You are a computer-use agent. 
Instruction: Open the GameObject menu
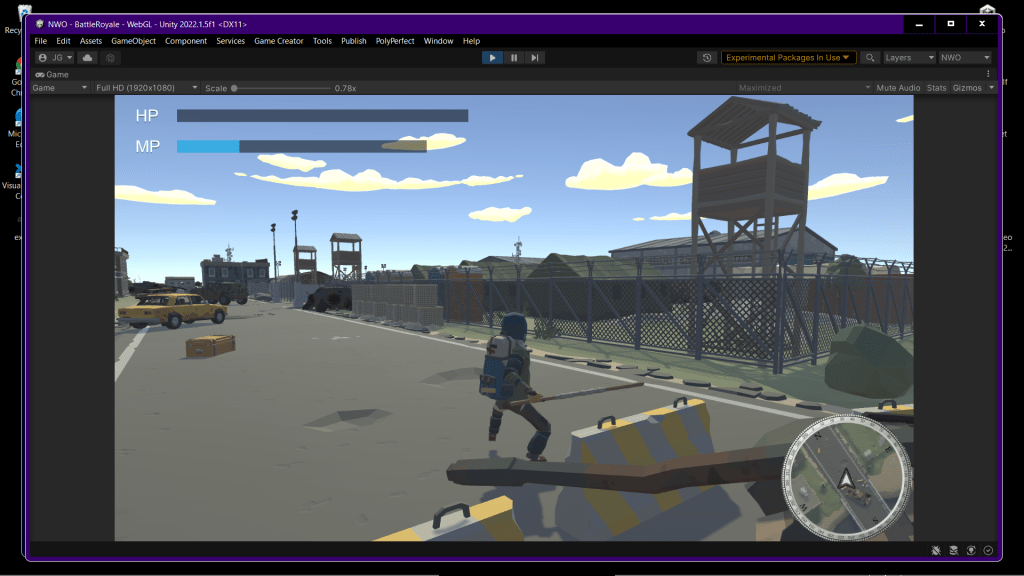coord(133,41)
